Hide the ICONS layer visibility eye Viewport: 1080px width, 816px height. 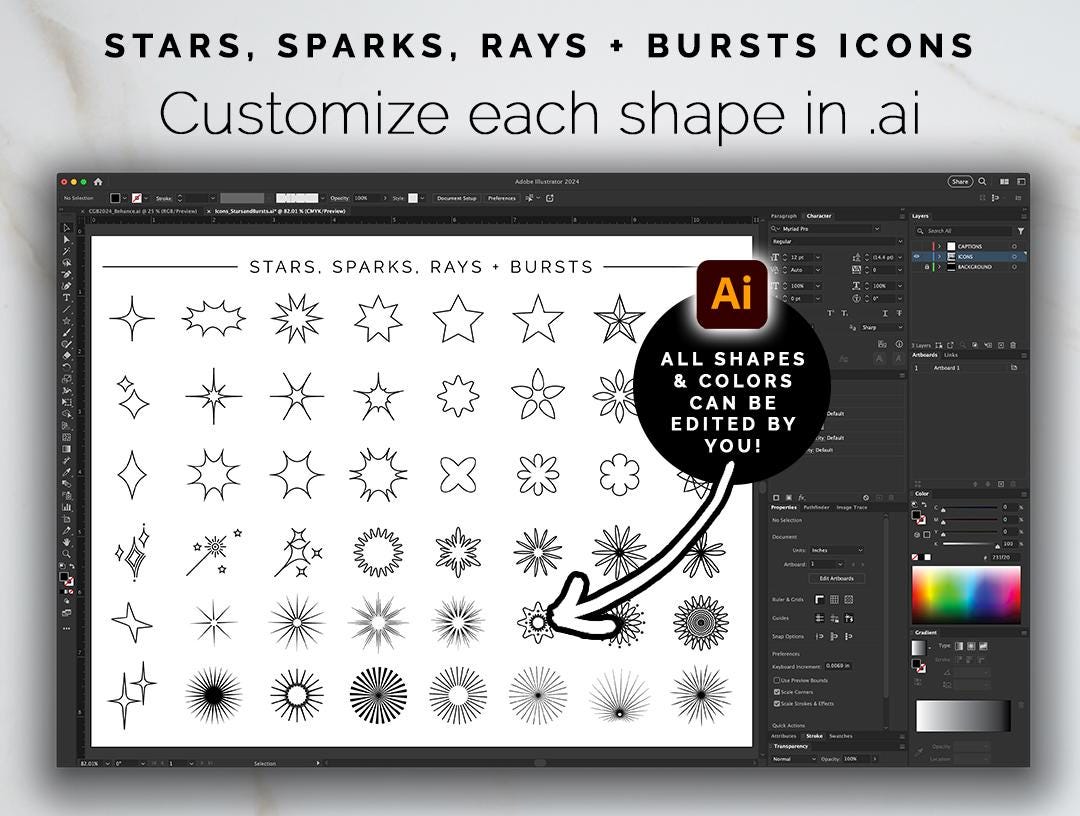point(917,257)
